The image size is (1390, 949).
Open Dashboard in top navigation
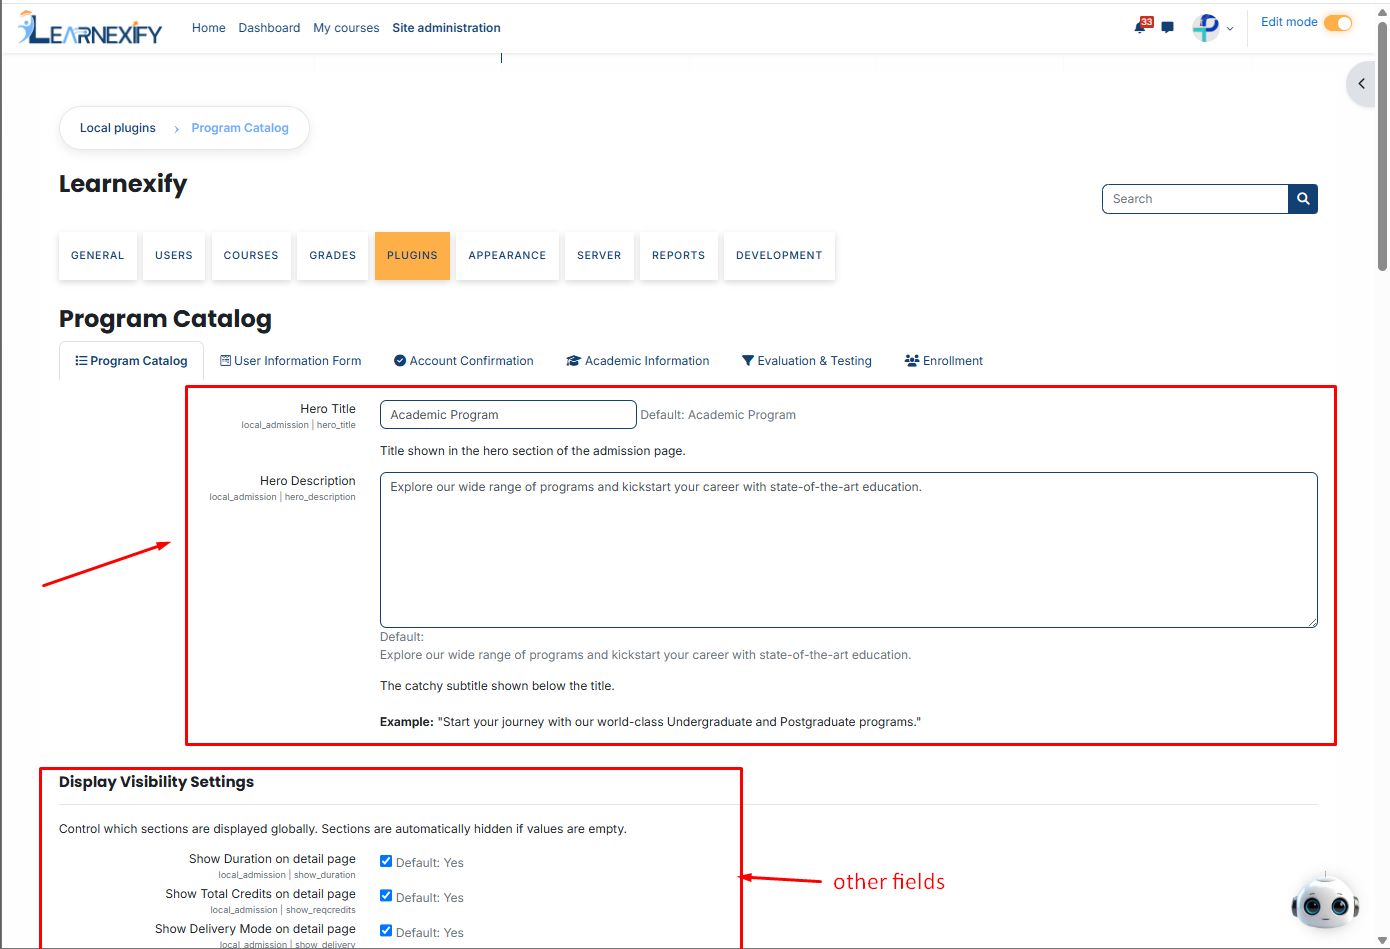(x=269, y=28)
